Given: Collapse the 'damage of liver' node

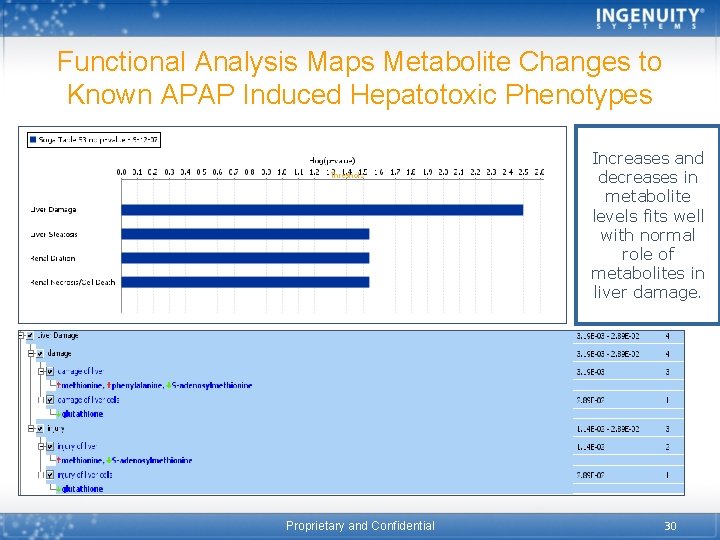Looking at the screenshot, I should [41, 371].
